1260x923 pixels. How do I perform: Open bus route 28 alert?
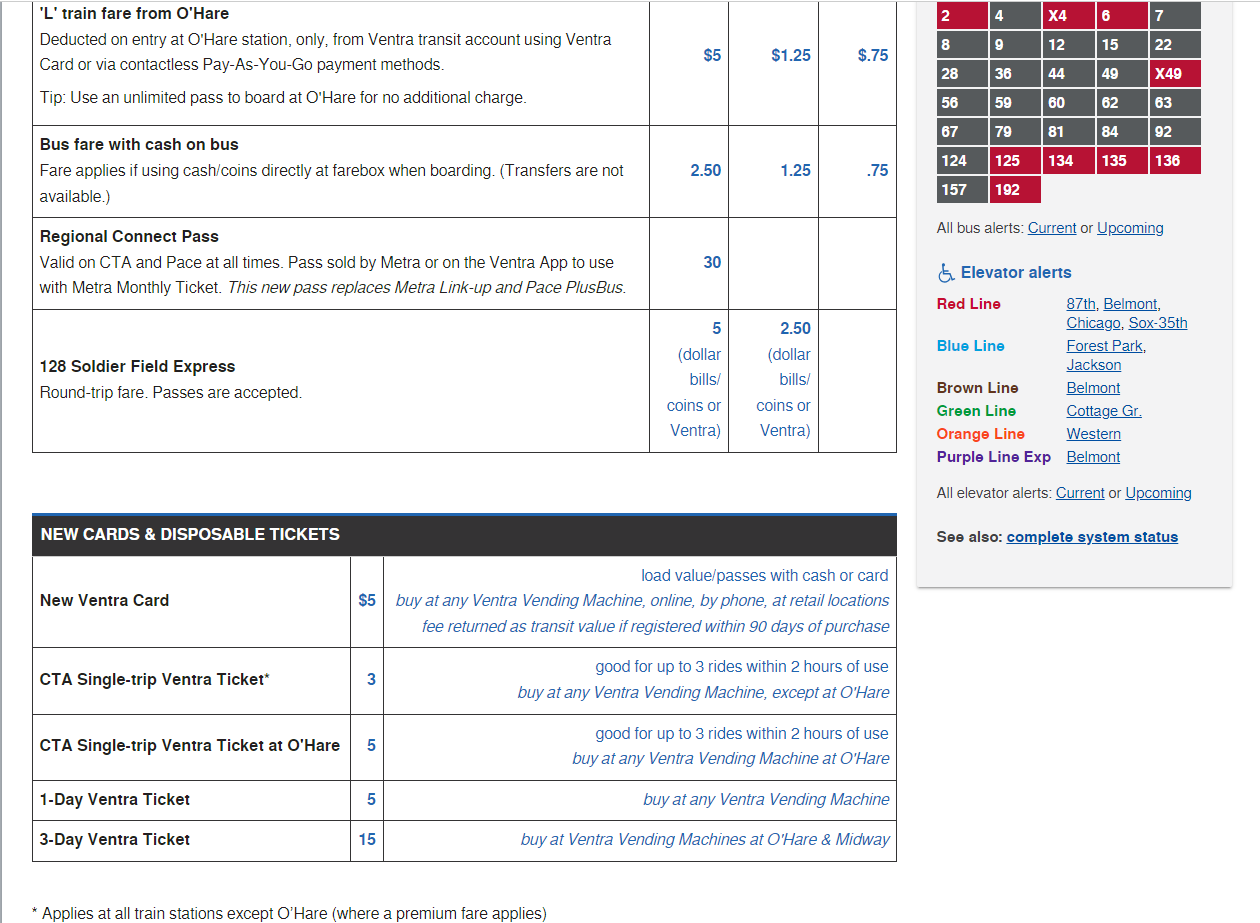click(962, 74)
